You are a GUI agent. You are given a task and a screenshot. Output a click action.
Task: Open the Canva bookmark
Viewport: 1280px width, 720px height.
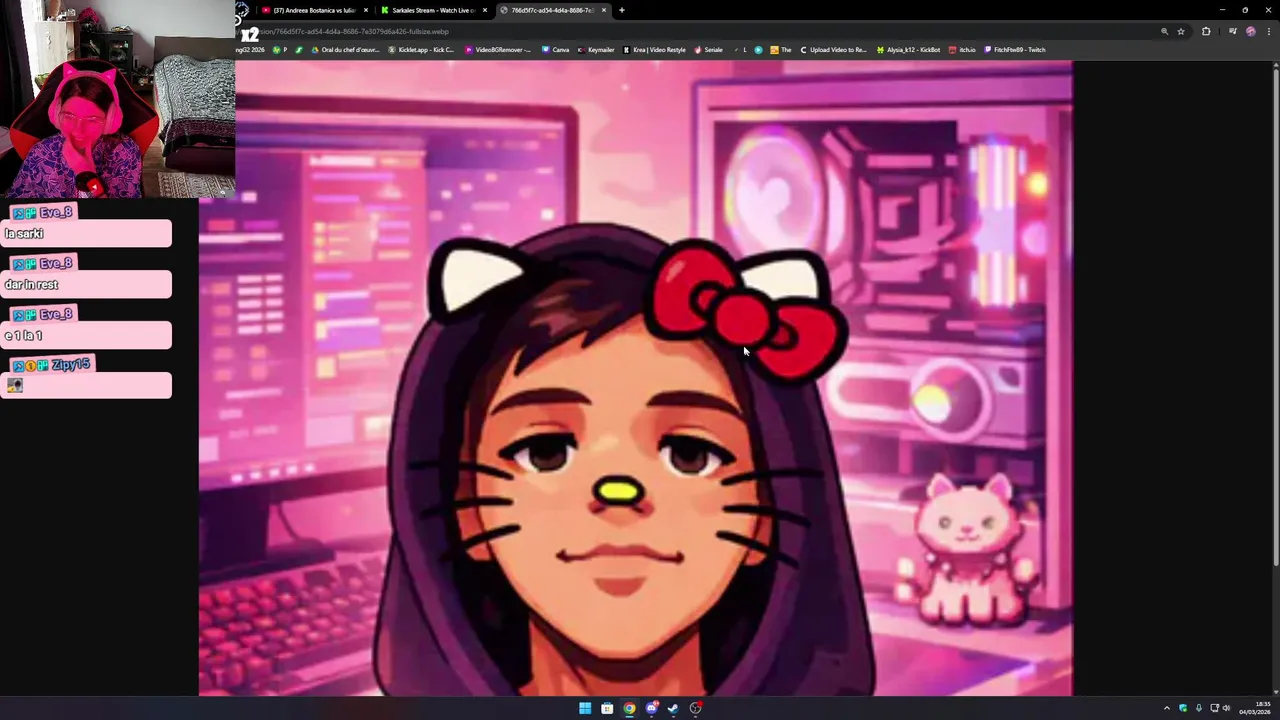coord(556,49)
